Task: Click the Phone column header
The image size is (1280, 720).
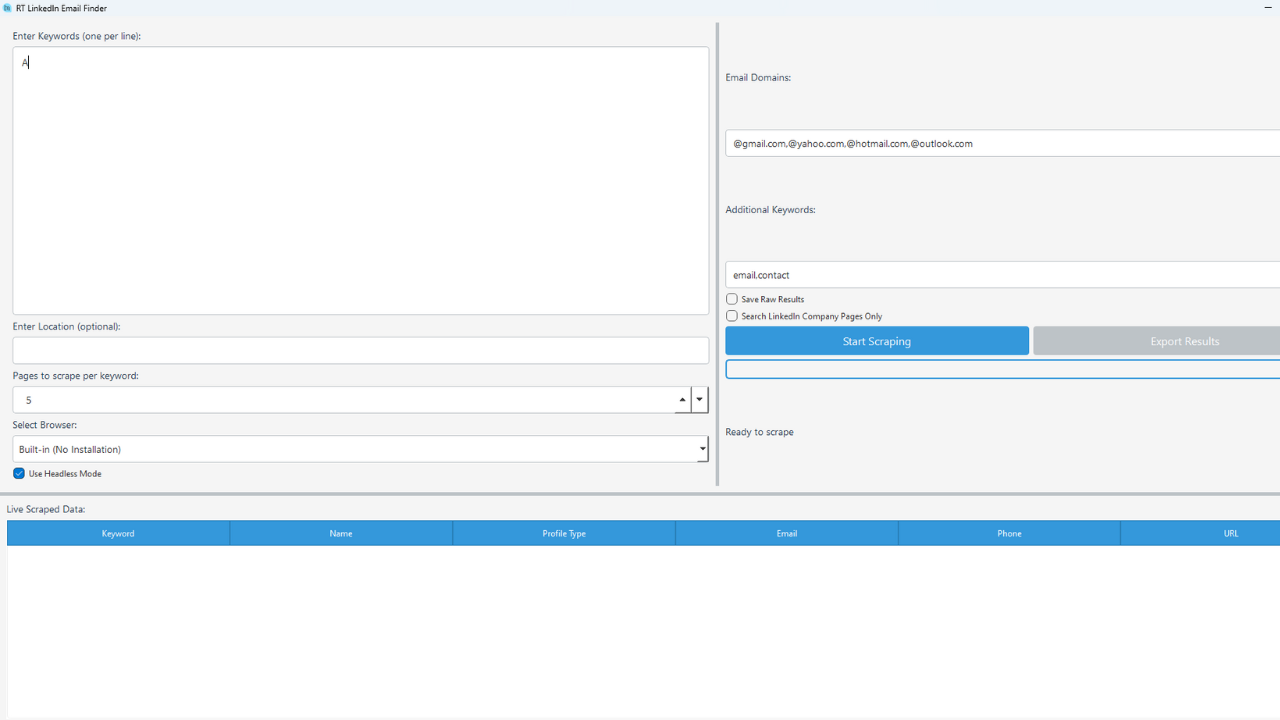Action: point(1009,533)
